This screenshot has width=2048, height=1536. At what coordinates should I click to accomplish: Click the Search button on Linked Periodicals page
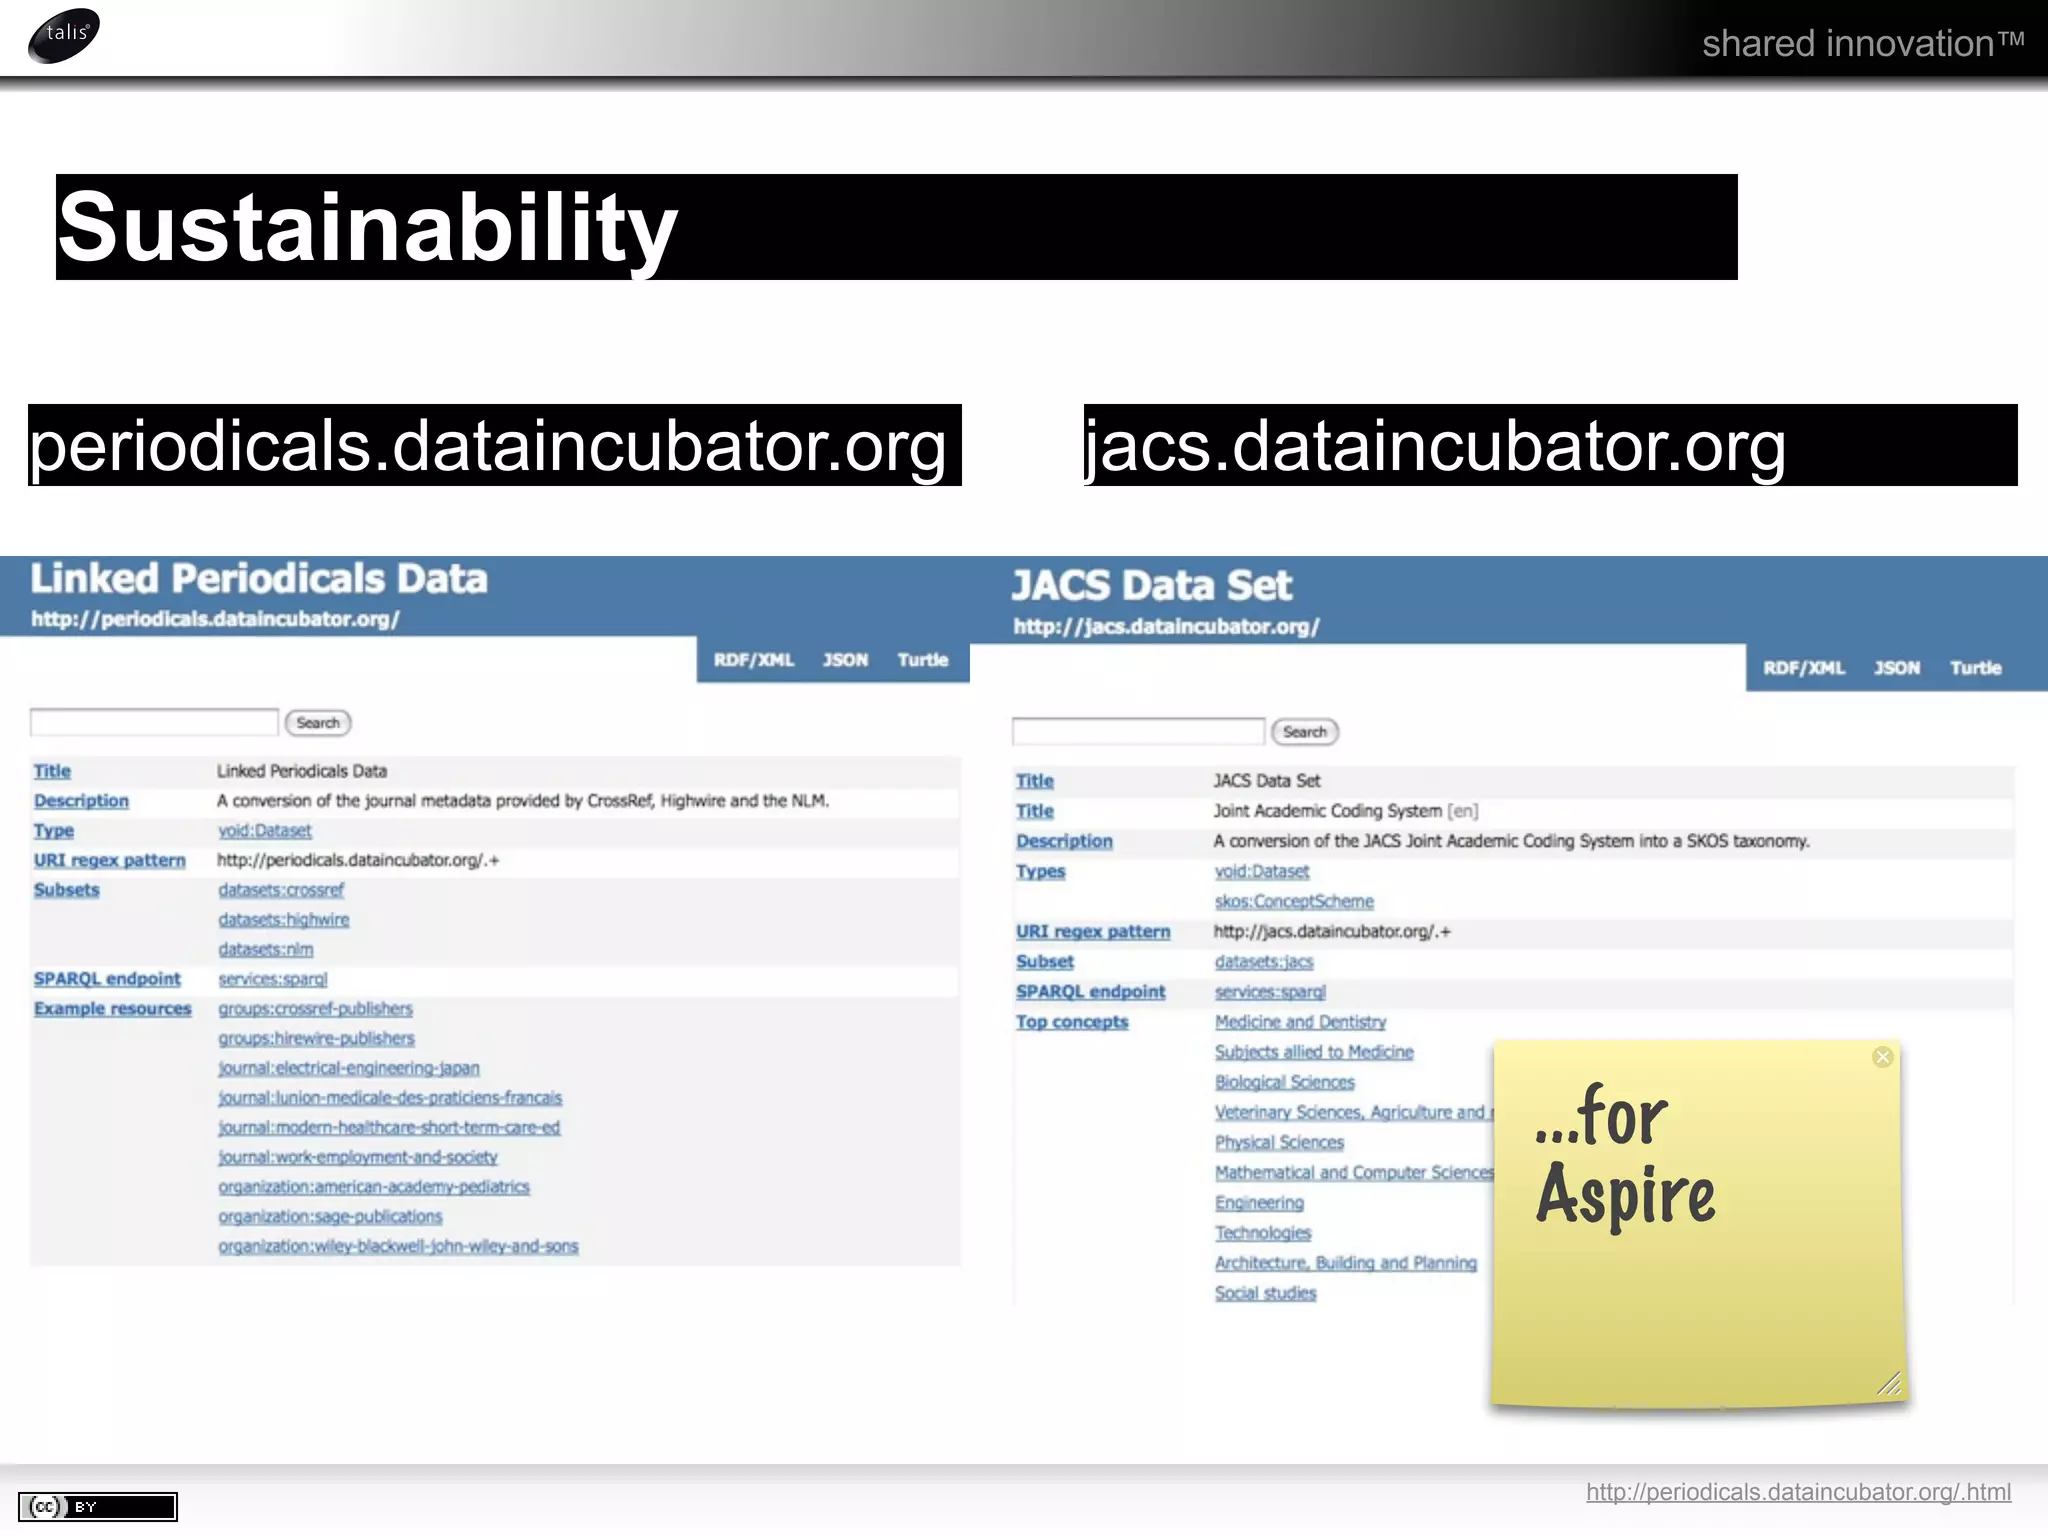(x=318, y=723)
